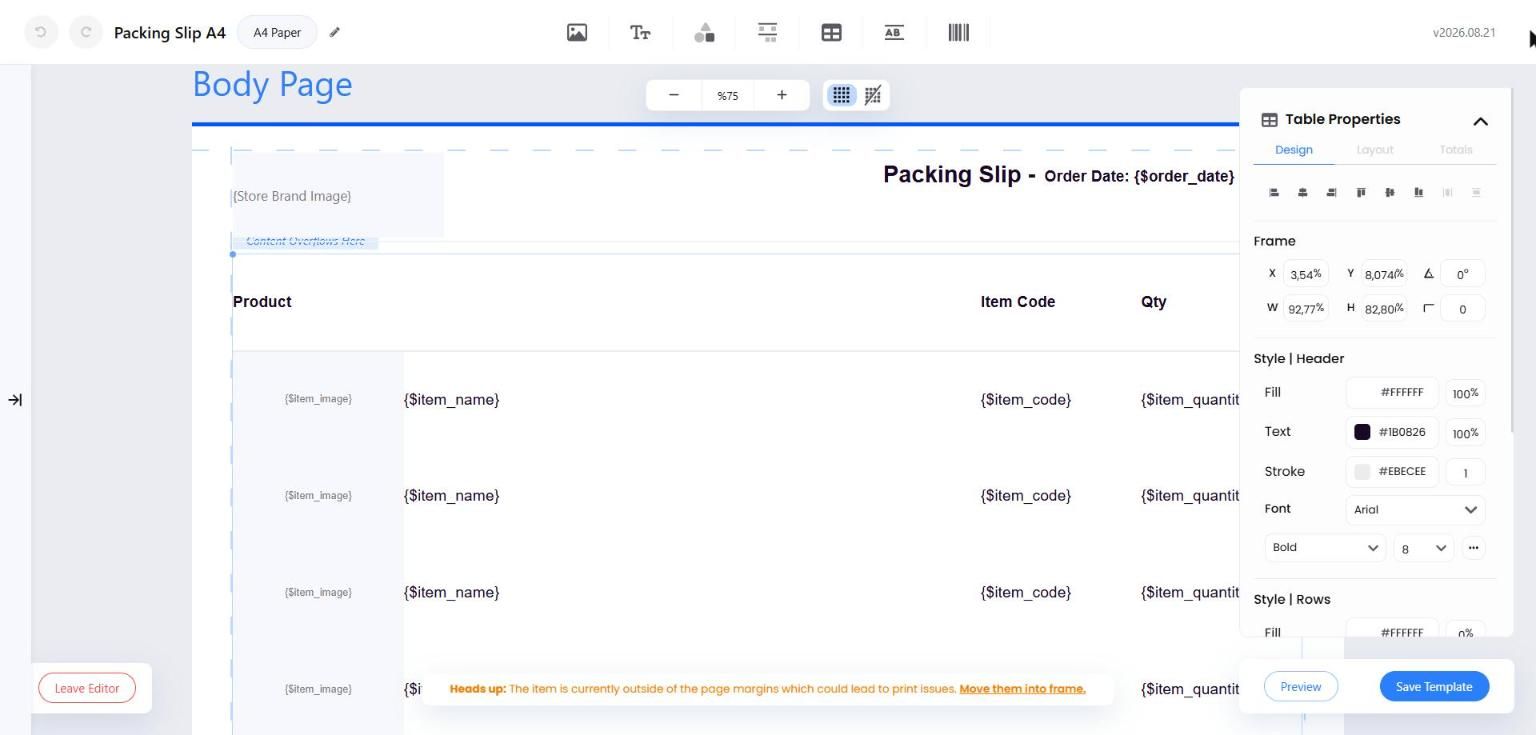Click the pencil icon to rename template

(335, 32)
